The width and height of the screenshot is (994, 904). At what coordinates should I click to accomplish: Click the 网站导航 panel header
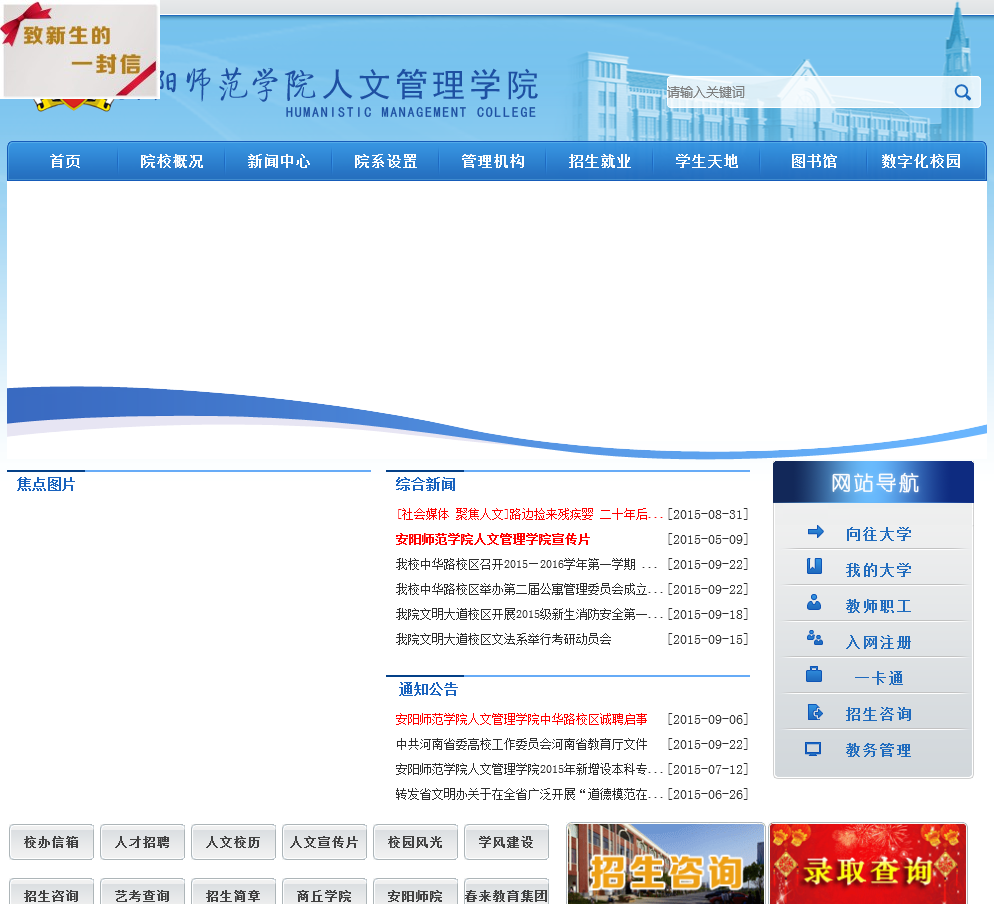(x=874, y=482)
